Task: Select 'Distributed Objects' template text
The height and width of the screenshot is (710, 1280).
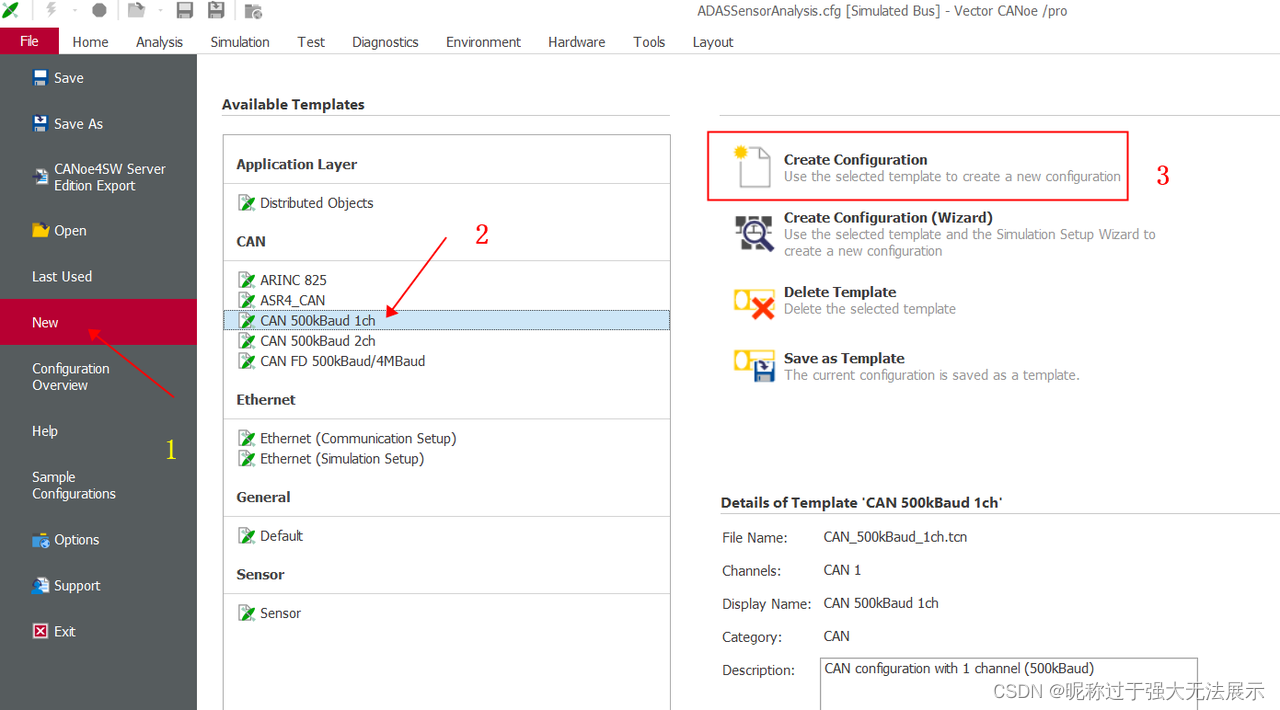Action: (x=317, y=203)
